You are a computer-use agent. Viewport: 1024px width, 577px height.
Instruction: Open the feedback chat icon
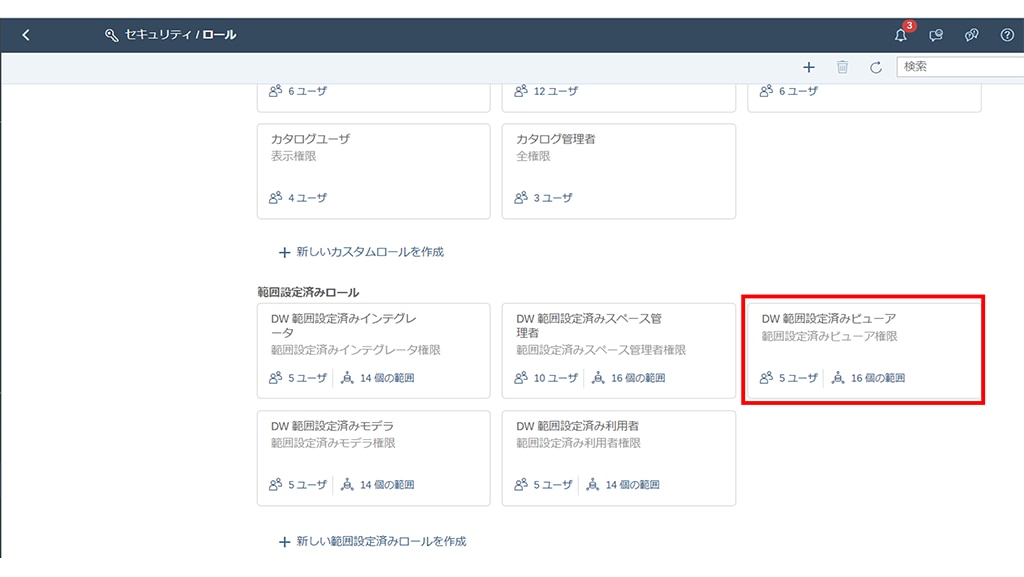(x=936, y=35)
